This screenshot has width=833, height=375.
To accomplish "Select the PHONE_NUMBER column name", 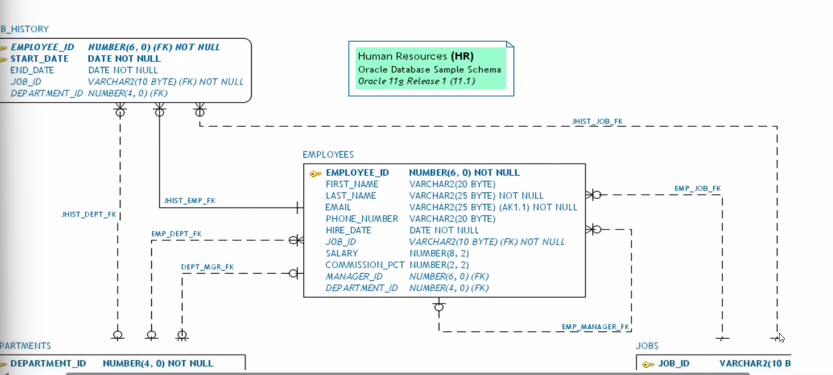I will [362, 219].
